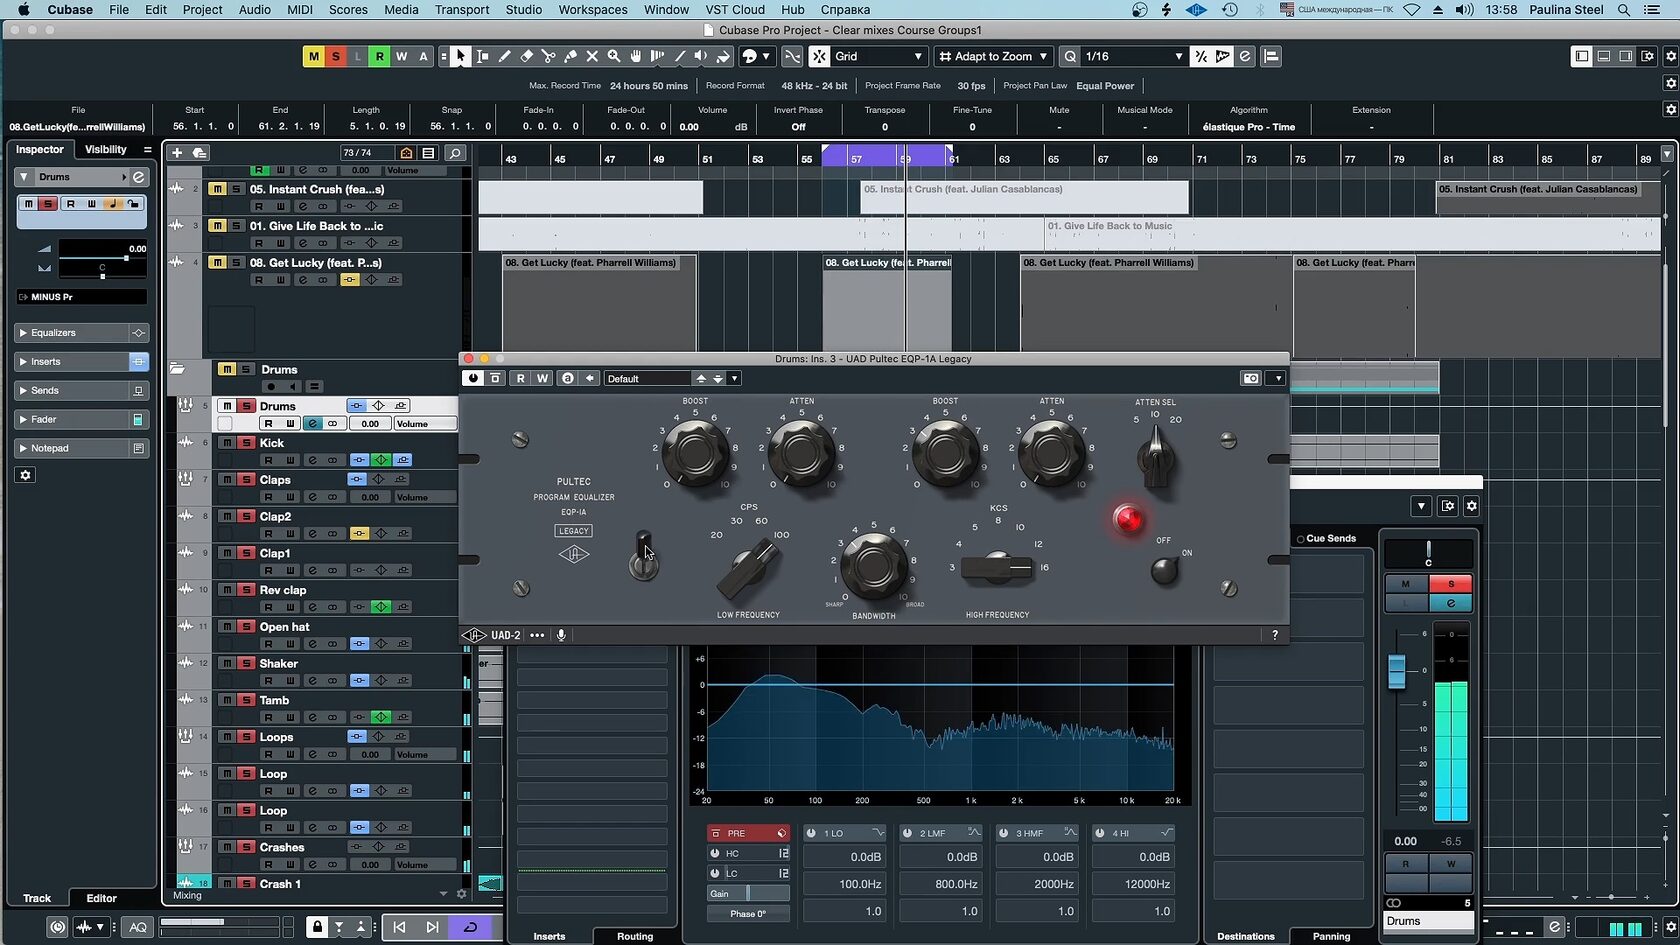1680x945 pixels.
Task: Click the low frequency BOOST knob
Action: [x=695, y=452]
